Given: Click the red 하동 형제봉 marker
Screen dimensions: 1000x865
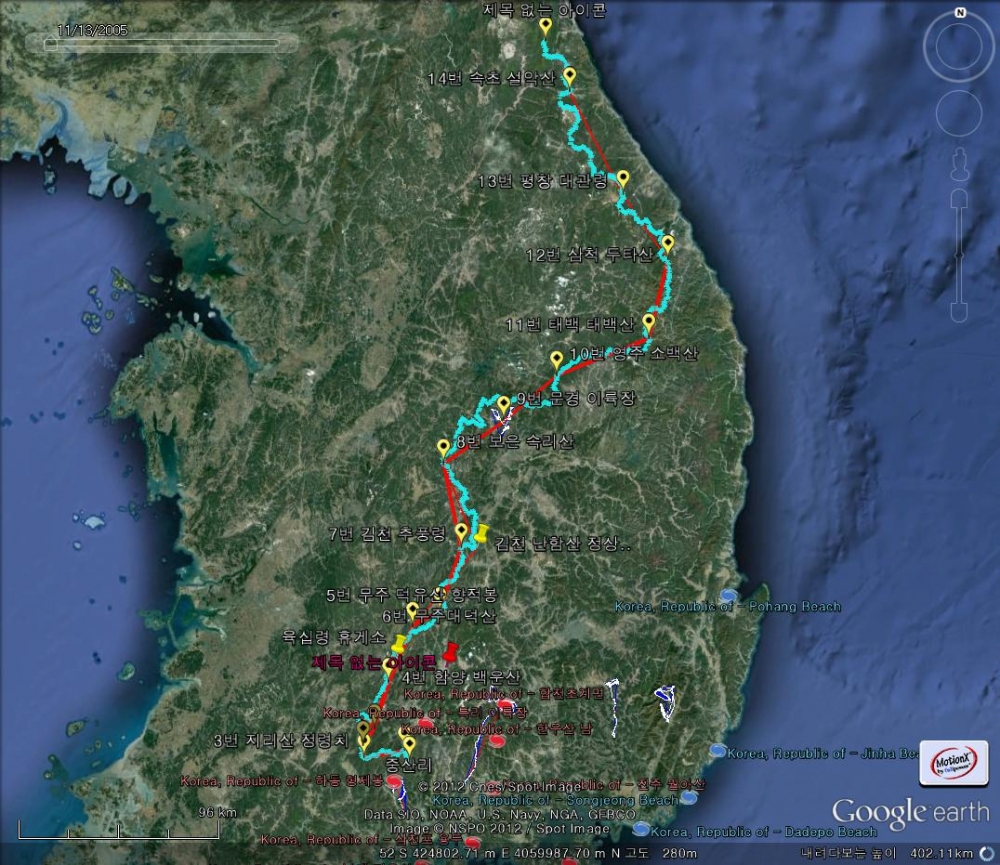Looking at the screenshot, I should [395, 781].
